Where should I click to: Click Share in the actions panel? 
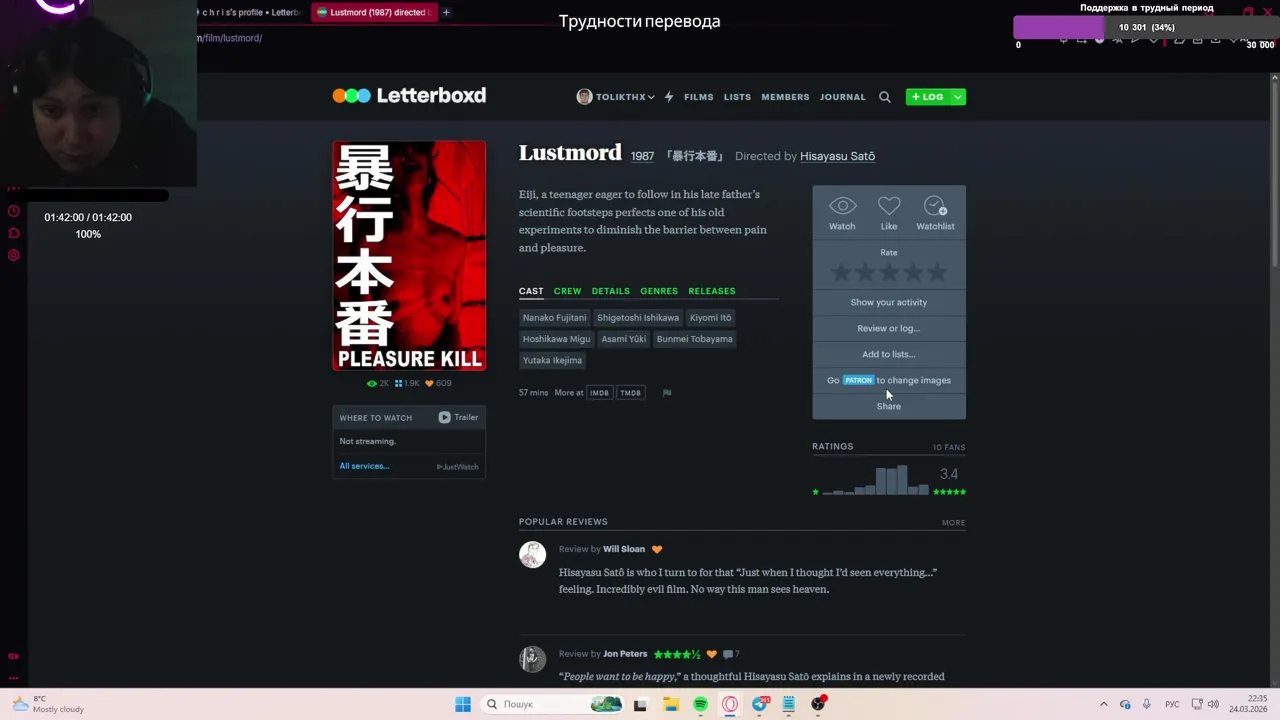889,406
